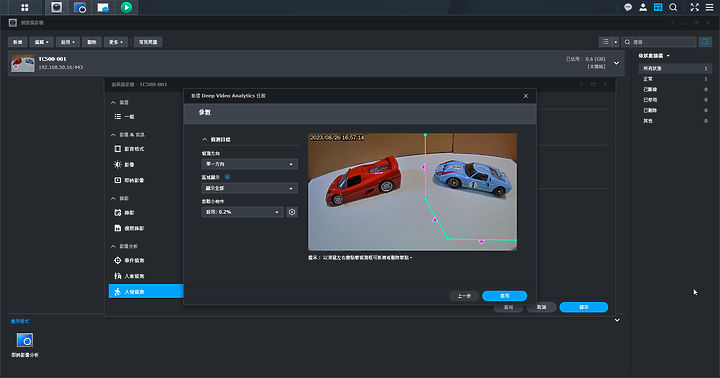This screenshot has width=720, height=378.
Task: Click the camera search input field
Action: click(659, 42)
